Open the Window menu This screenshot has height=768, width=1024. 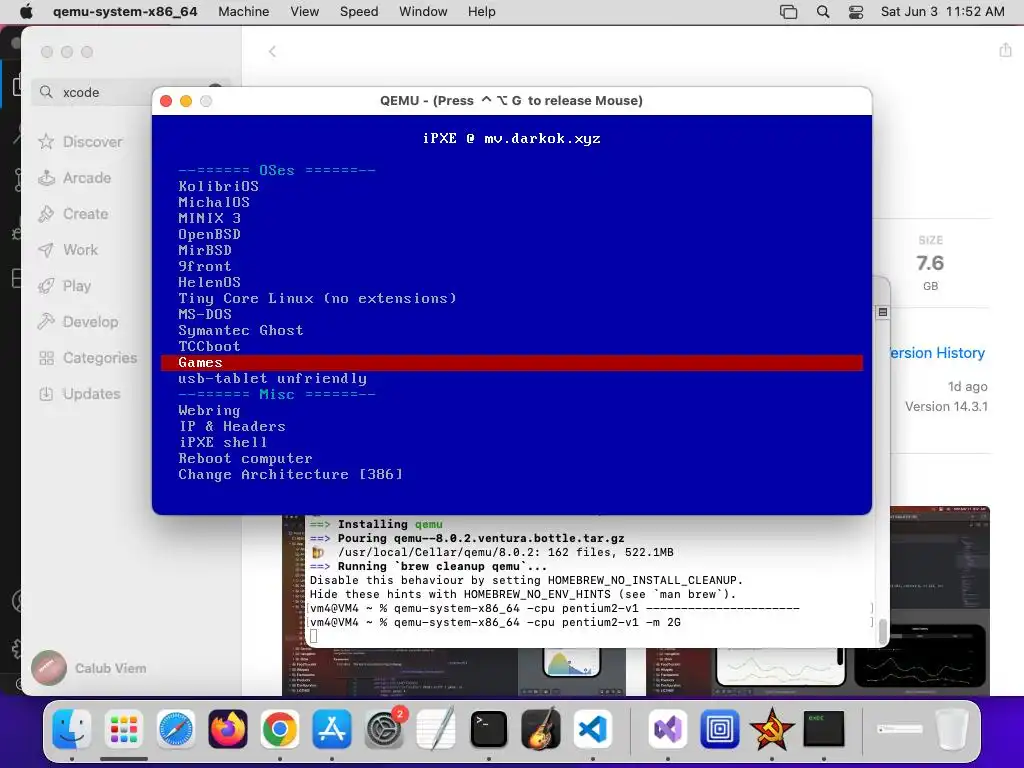coord(423,12)
